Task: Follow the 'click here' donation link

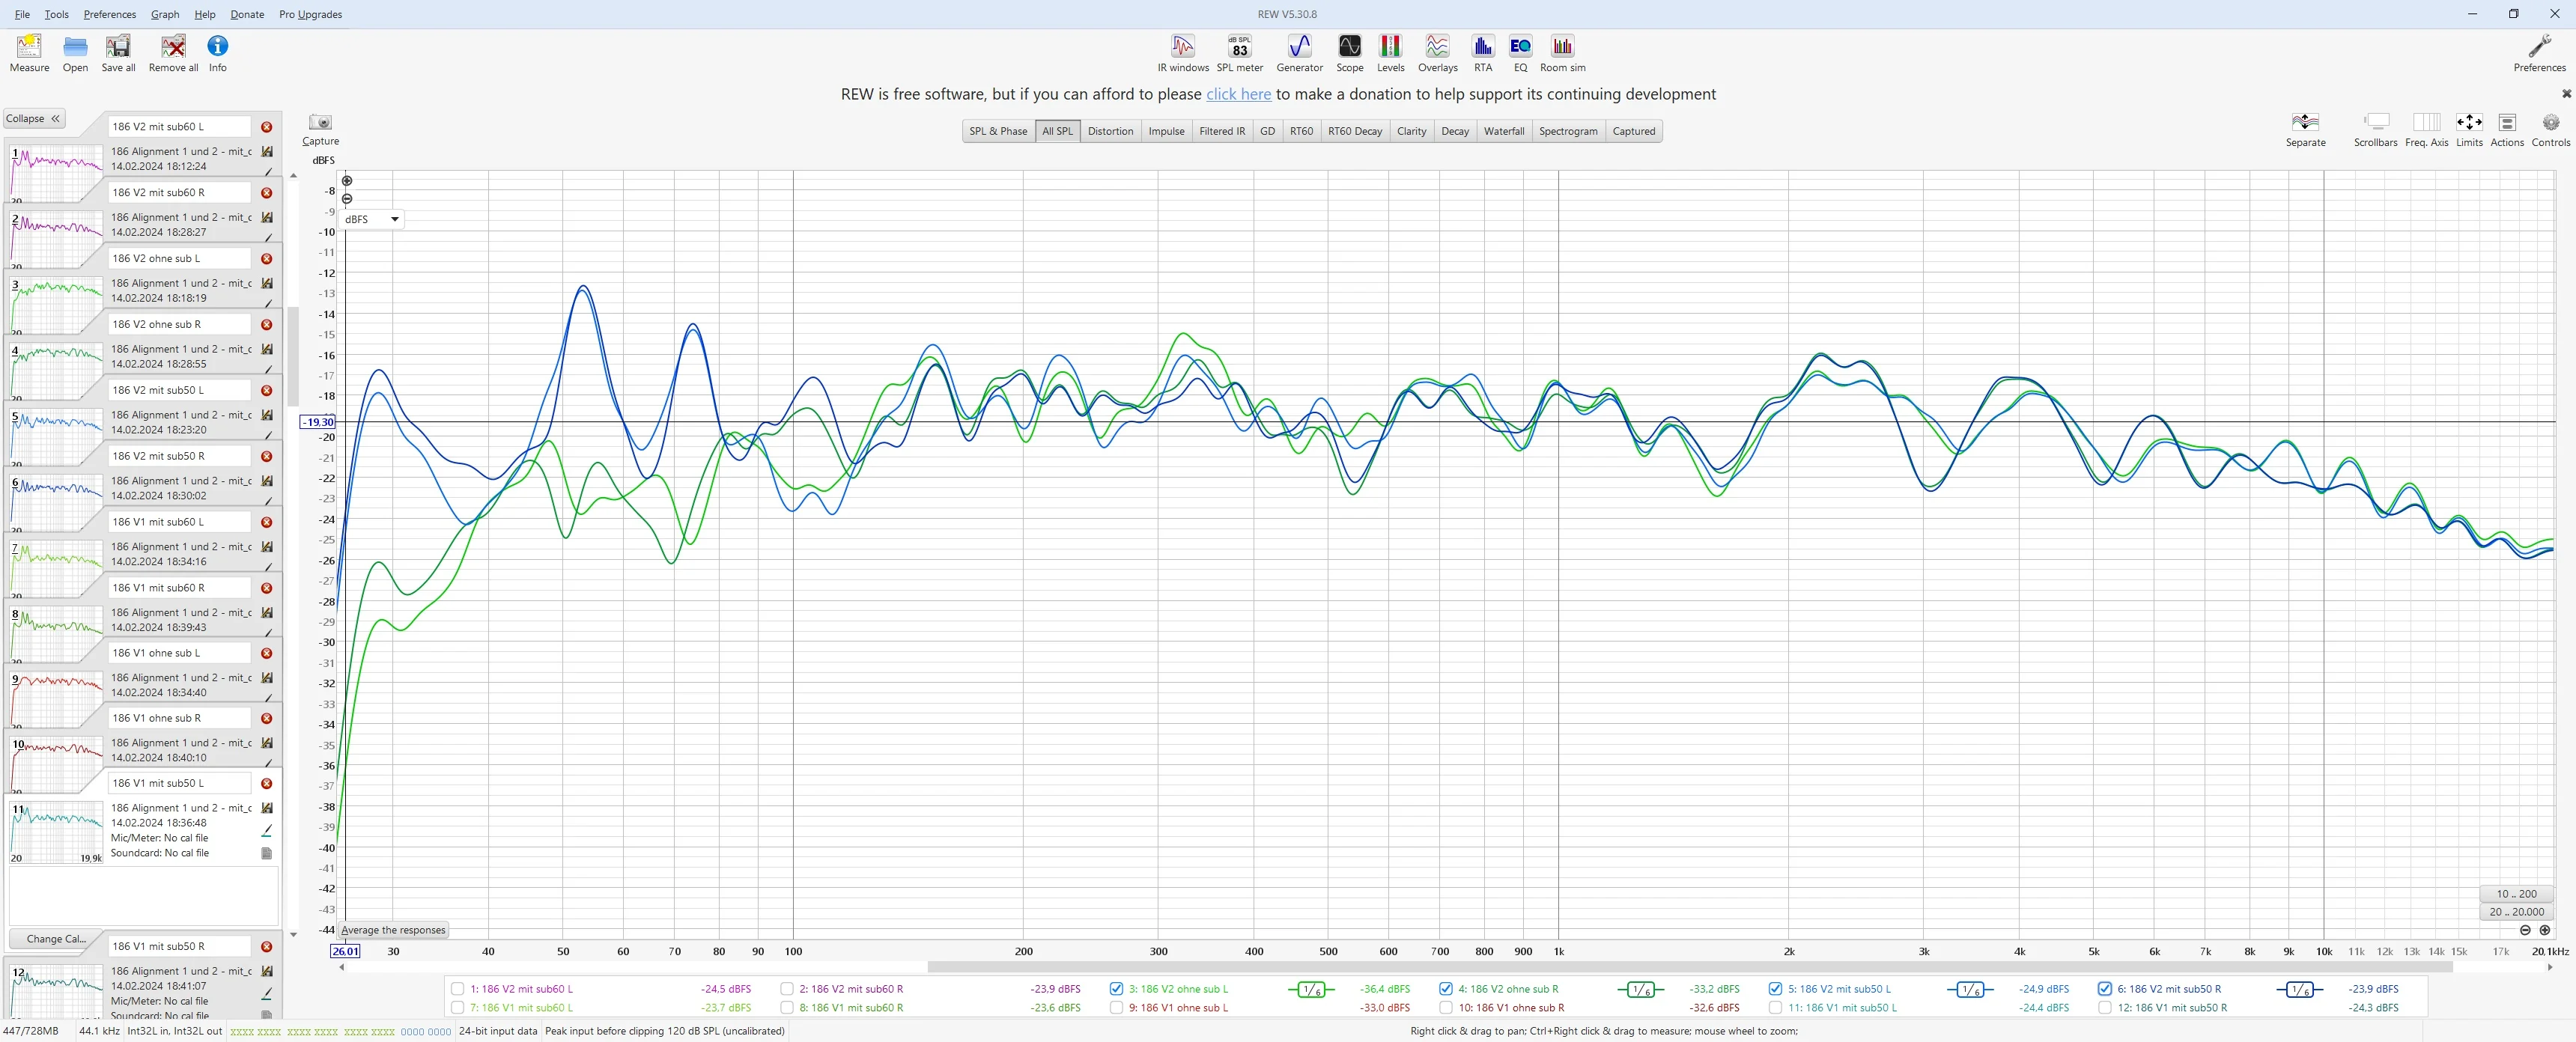Action: tap(1238, 94)
